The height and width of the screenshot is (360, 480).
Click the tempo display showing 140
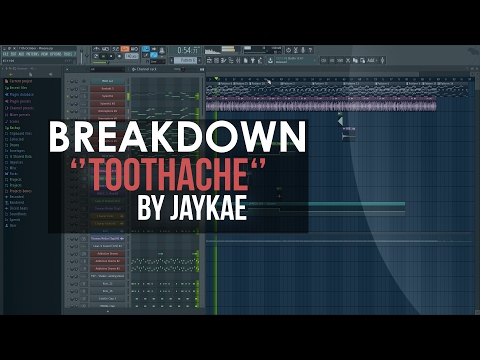(131, 56)
